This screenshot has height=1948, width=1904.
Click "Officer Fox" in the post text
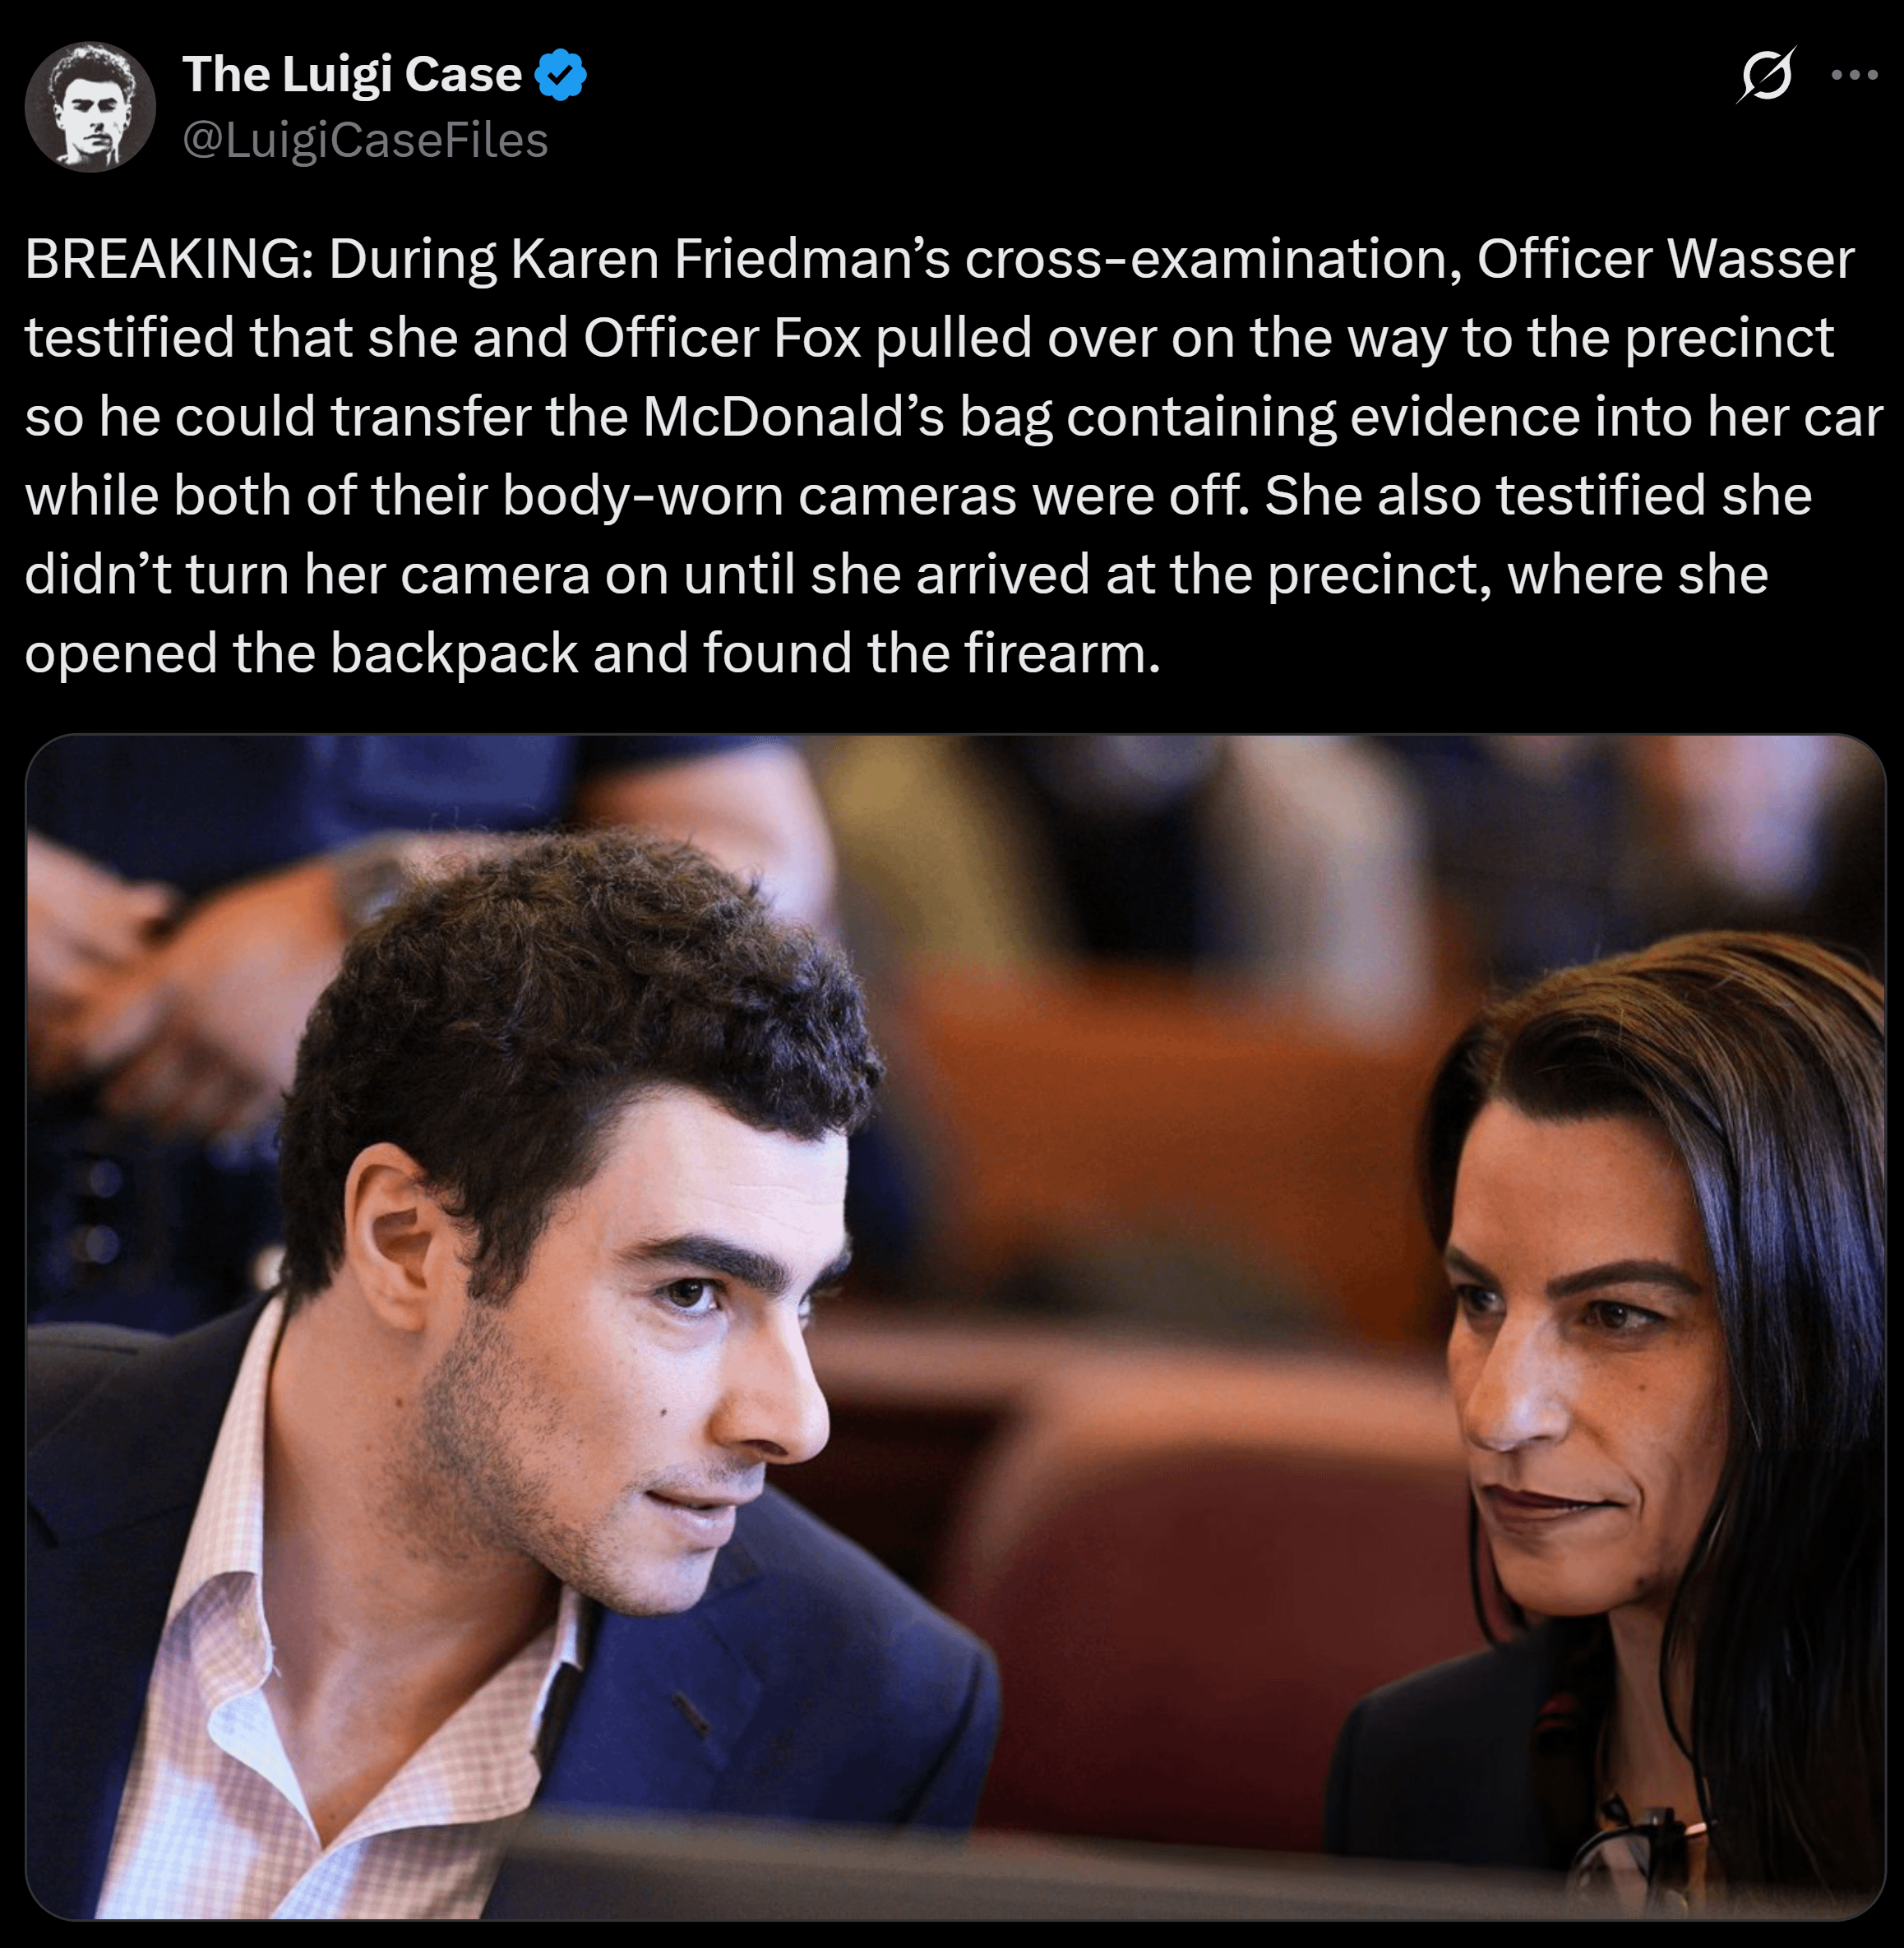point(722,338)
